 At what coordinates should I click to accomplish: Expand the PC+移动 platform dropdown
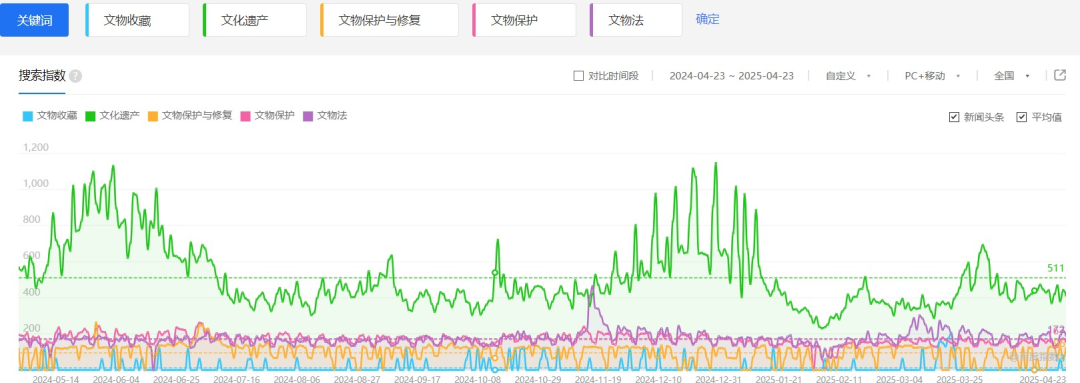[x=932, y=76]
